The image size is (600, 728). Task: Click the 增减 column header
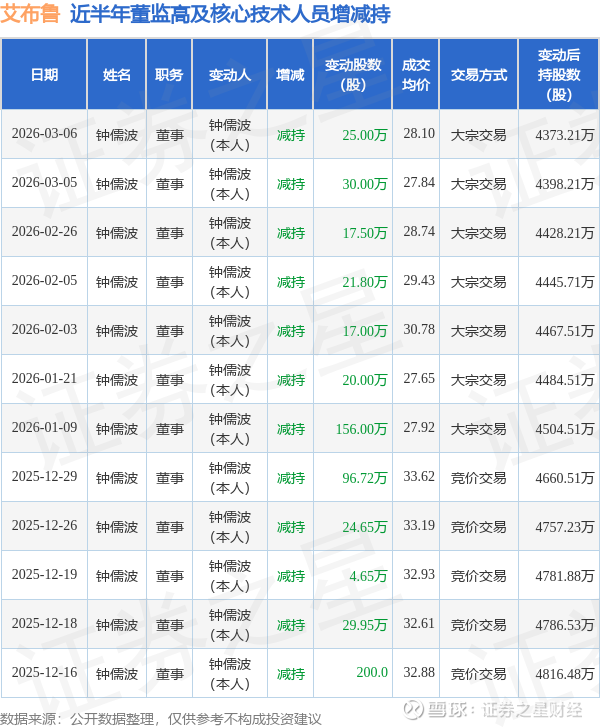290,75
